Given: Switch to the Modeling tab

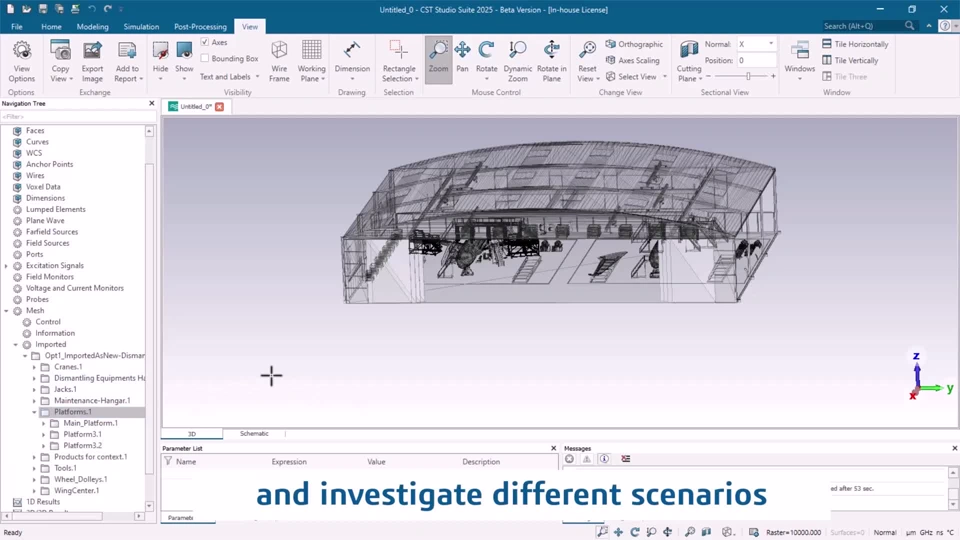Looking at the screenshot, I should pos(92,26).
